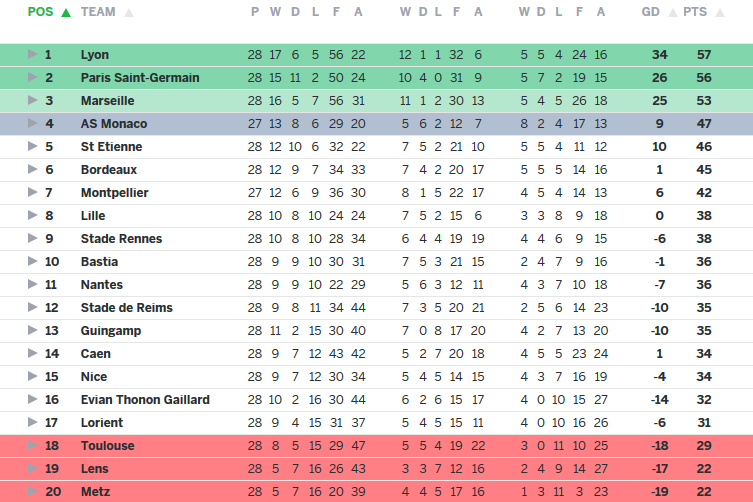Click the sort arrow next to TEAM

point(129,13)
